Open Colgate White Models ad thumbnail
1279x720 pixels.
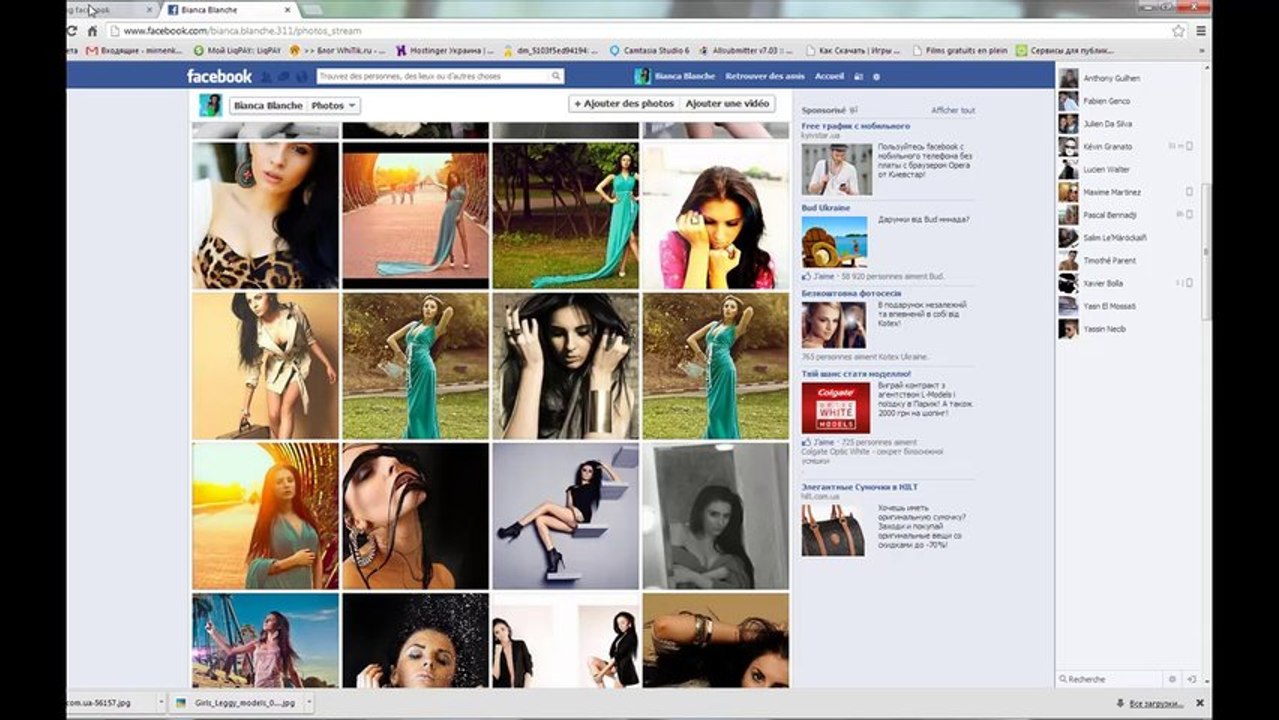[835, 408]
